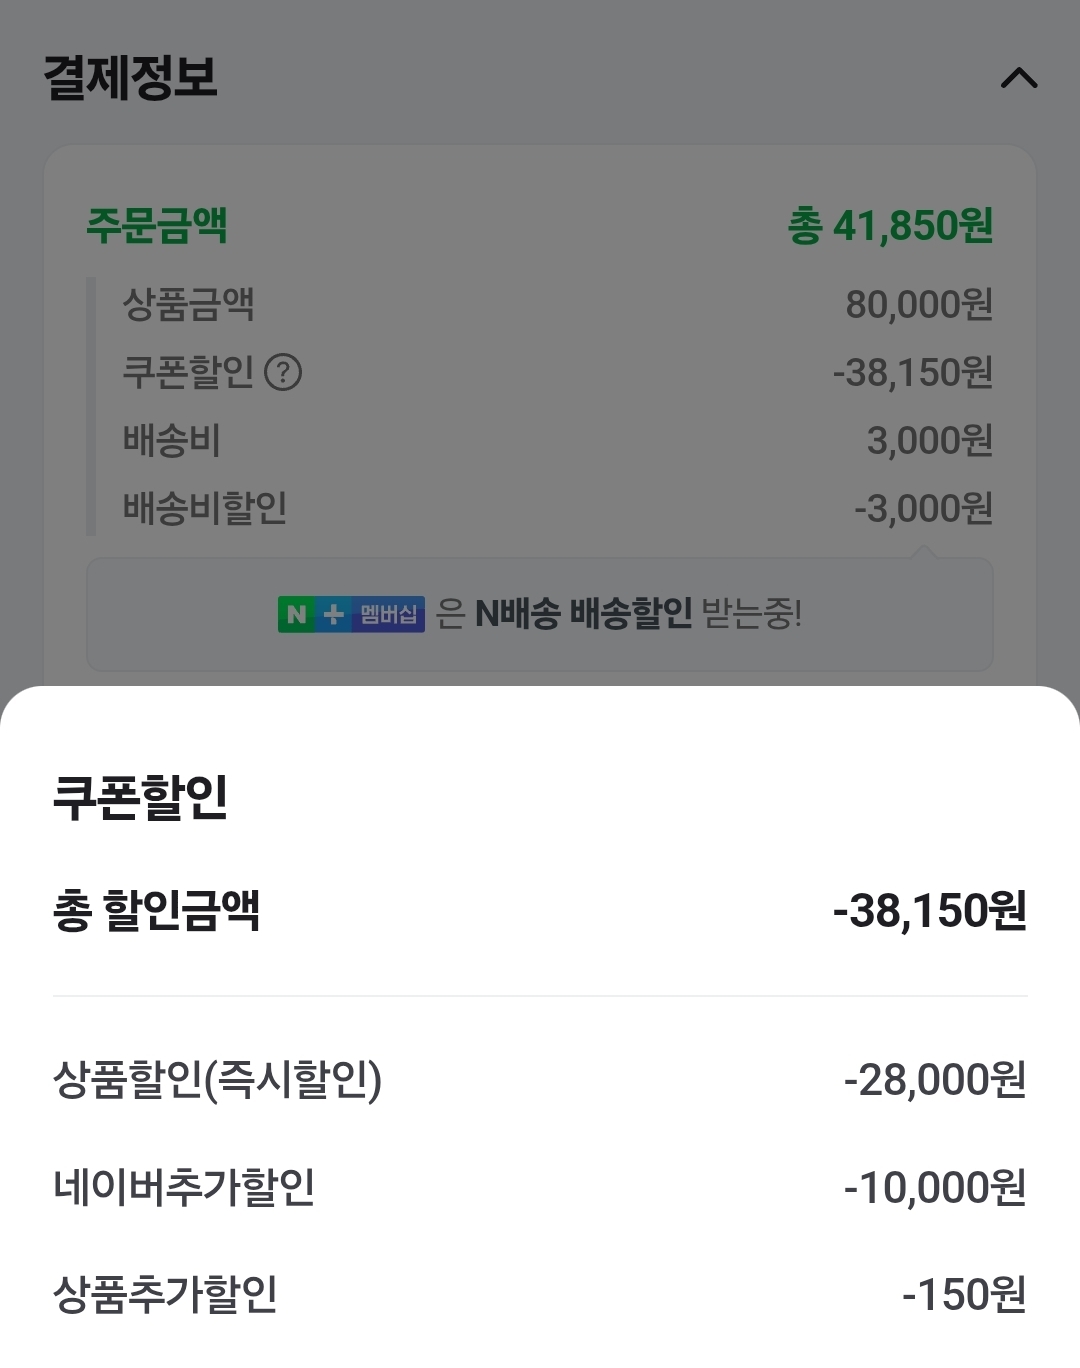Tap the 상품할인(즉시할인) row
The width and height of the screenshot is (1080, 1368).
pos(540,1080)
